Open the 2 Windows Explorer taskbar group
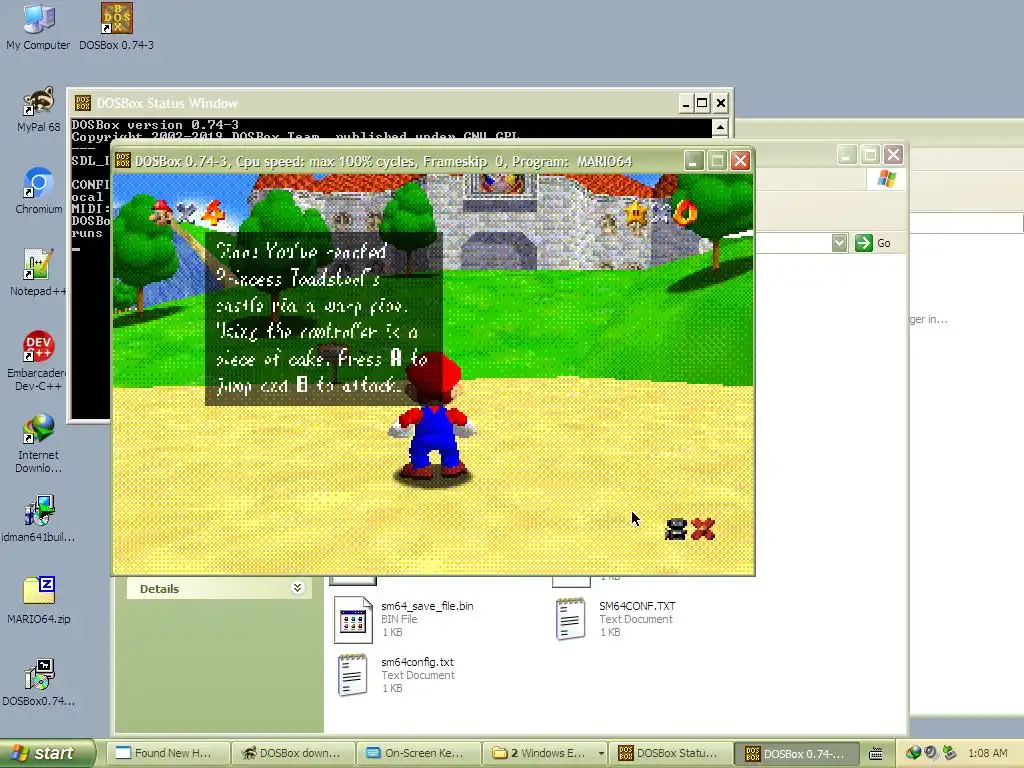 545,753
